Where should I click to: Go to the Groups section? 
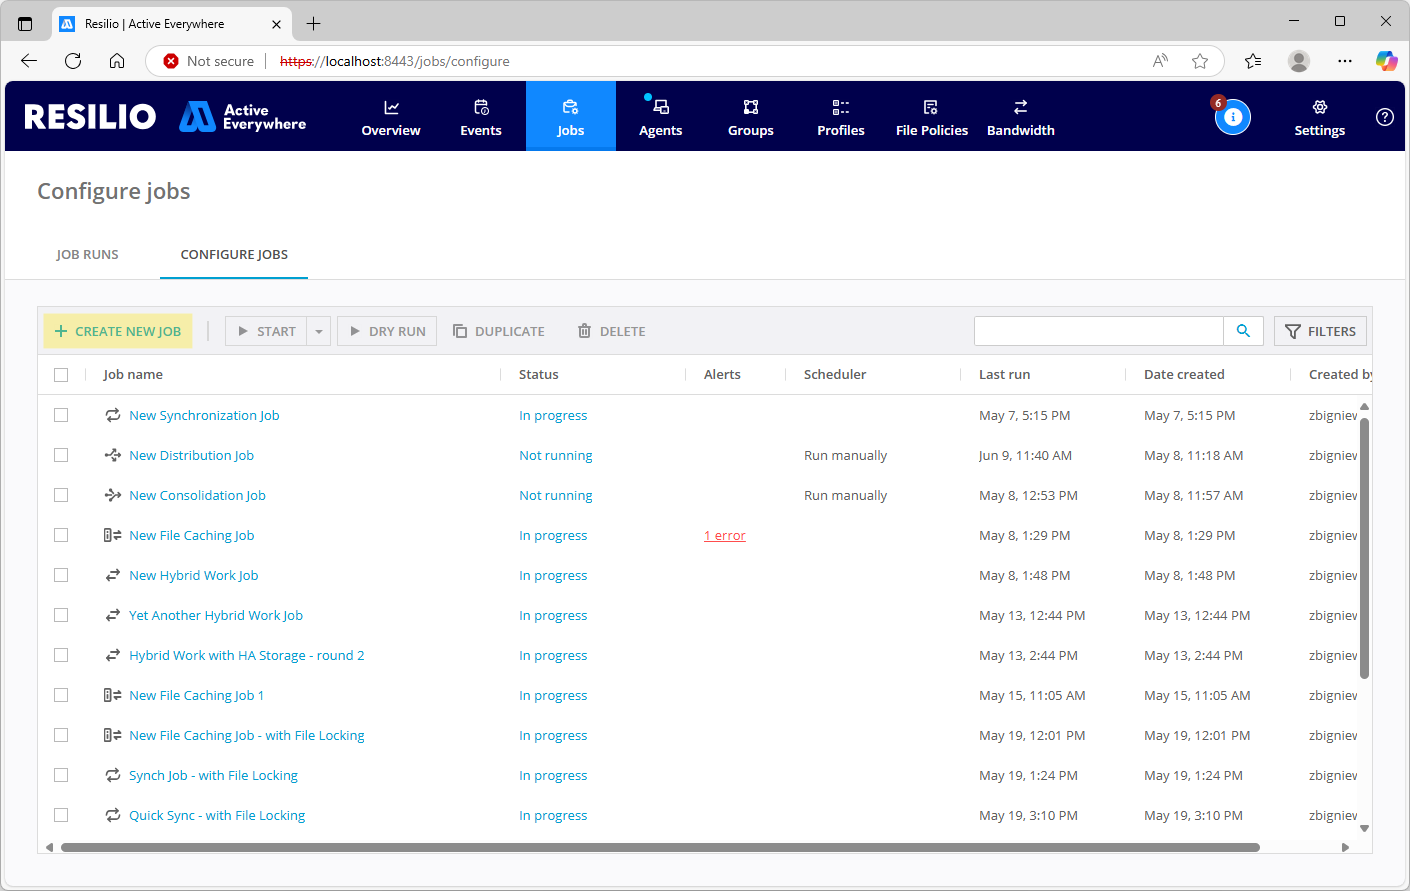point(750,116)
